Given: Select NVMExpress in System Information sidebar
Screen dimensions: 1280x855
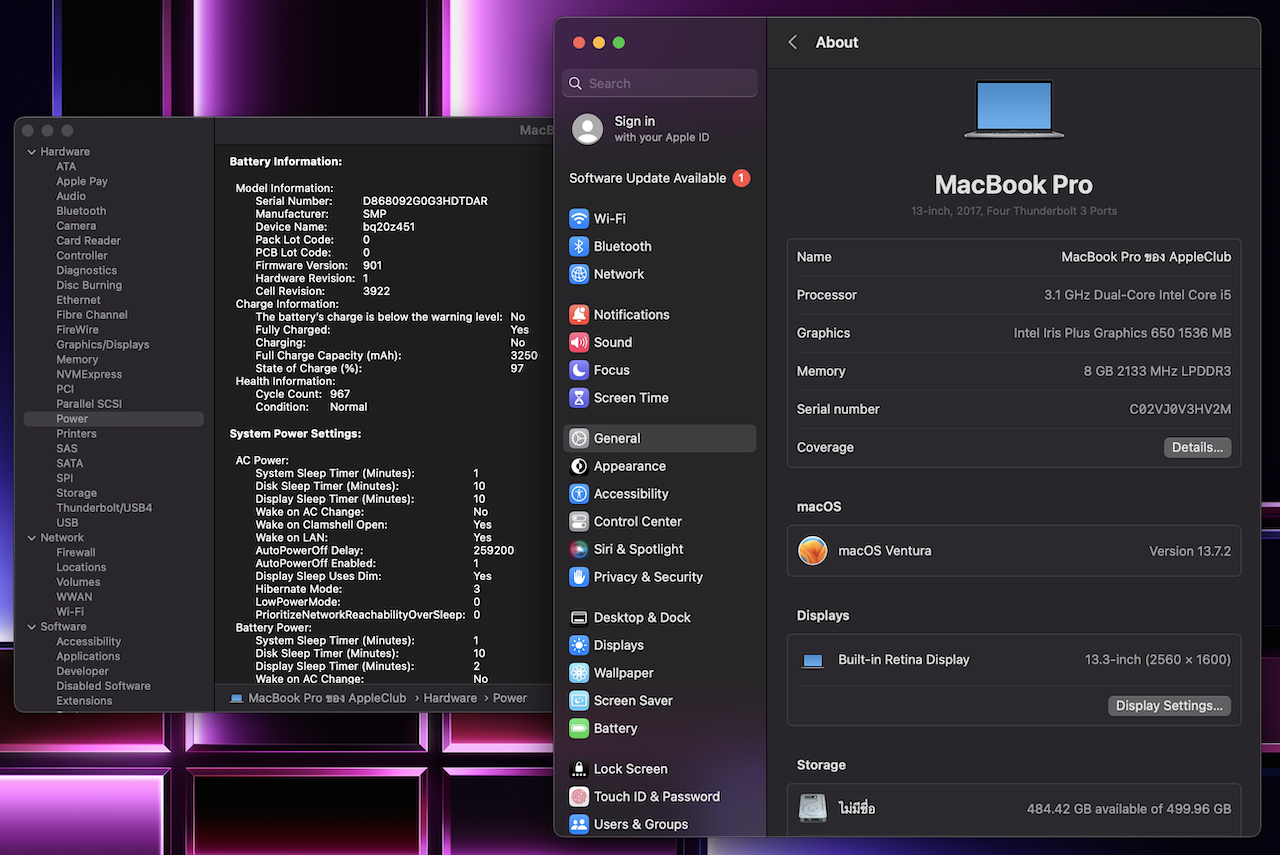Looking at the screenshot, I should (89, 375).
